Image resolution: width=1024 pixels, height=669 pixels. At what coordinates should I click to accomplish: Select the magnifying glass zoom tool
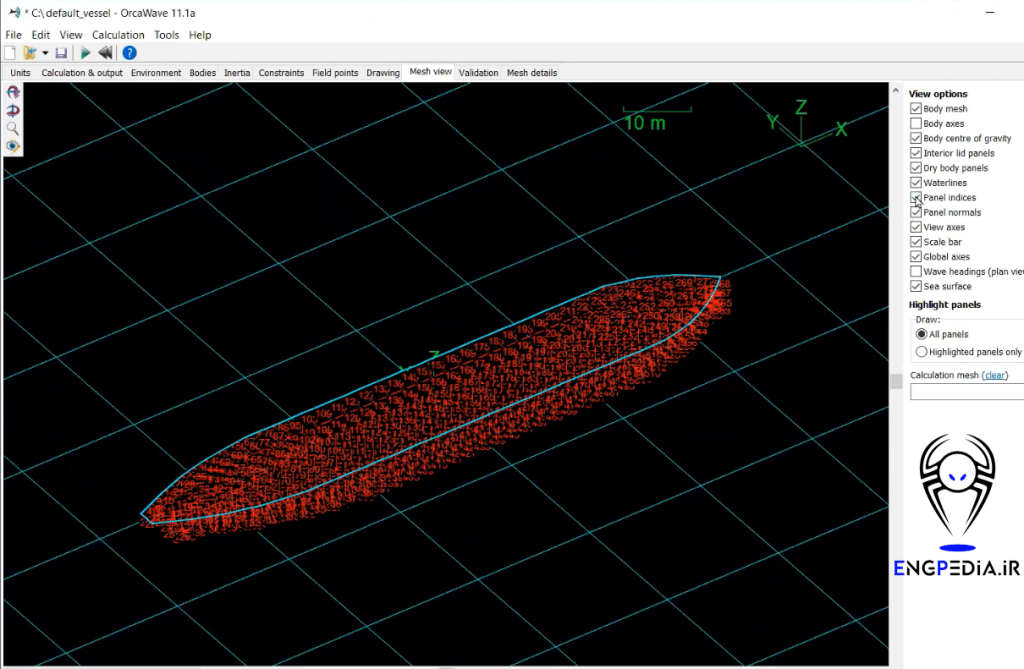click(x=13, y=128)
